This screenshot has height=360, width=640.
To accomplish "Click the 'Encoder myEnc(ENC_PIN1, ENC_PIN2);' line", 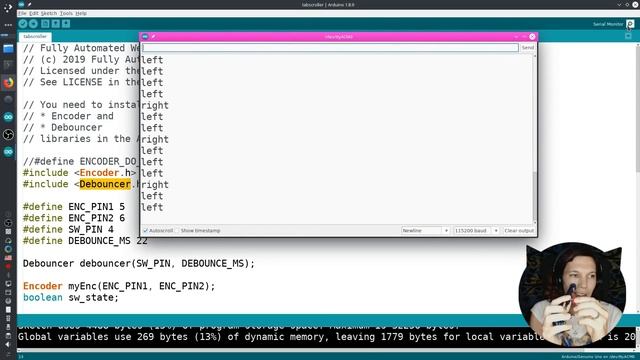I will tap(119, 286).
